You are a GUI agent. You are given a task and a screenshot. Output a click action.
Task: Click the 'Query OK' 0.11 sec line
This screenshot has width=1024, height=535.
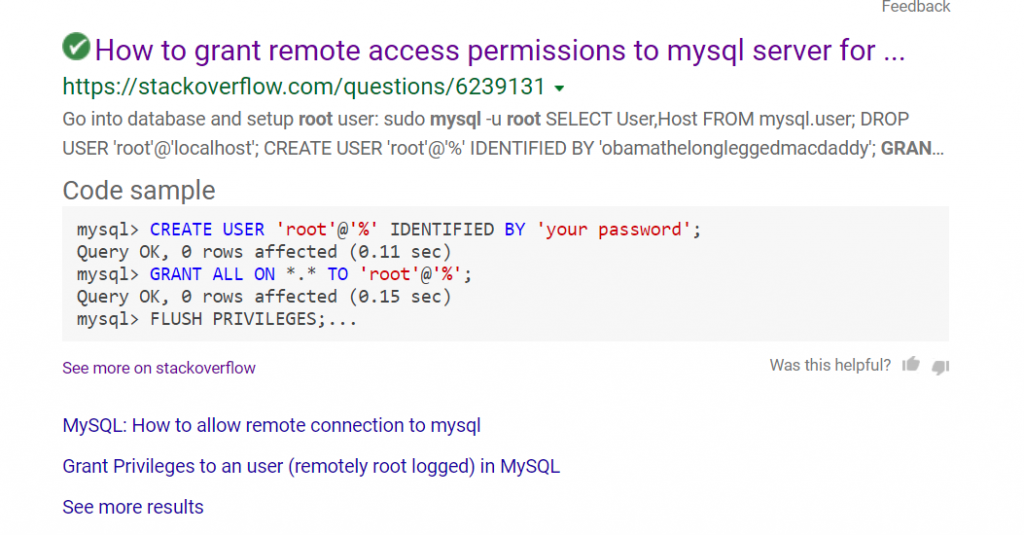264,252
